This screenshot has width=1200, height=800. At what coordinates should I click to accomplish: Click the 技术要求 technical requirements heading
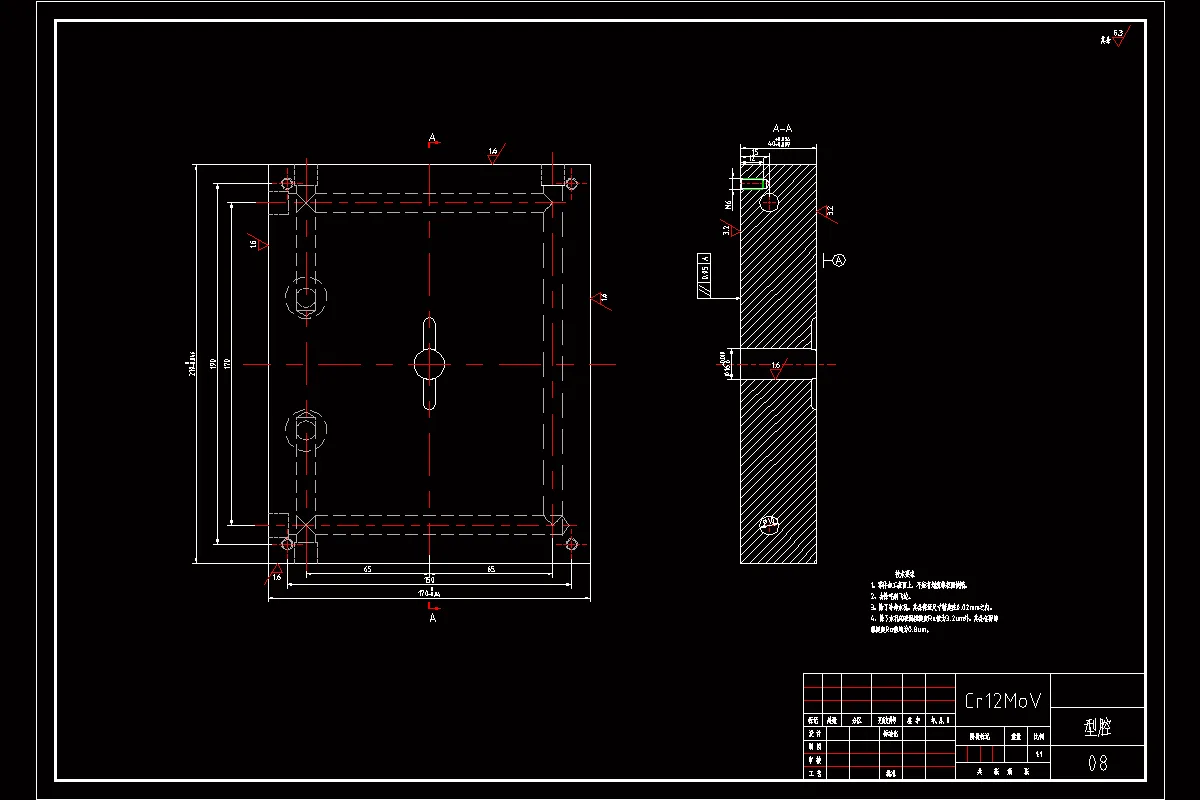(906, 575)
